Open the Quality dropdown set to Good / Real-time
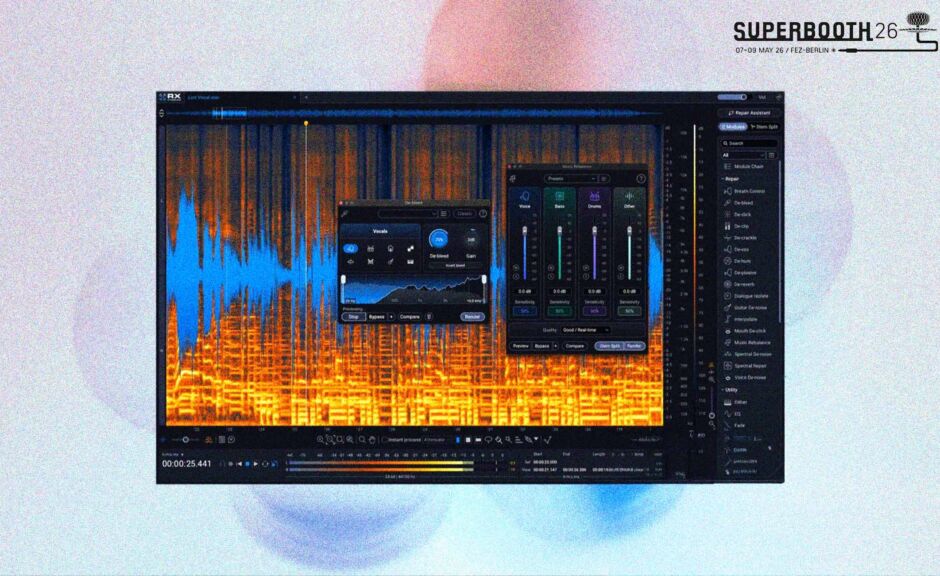 (x=585, y=330)
